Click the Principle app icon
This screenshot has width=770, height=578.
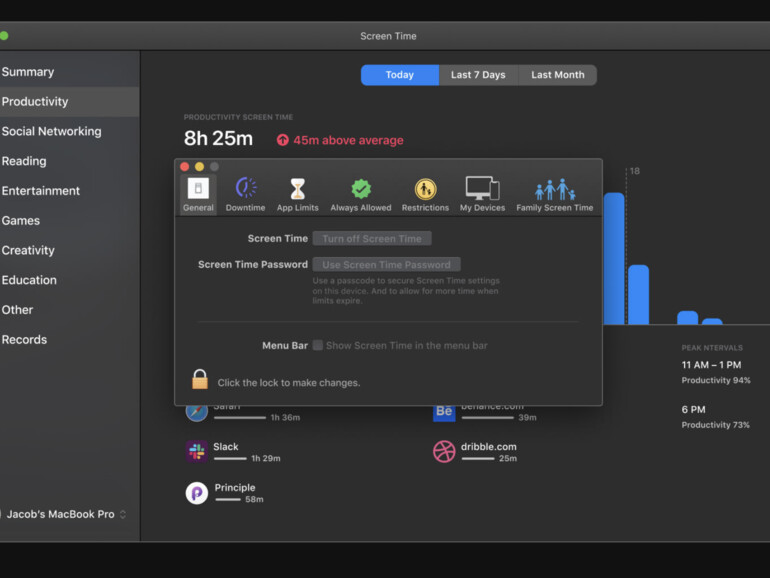click(197, 493)
